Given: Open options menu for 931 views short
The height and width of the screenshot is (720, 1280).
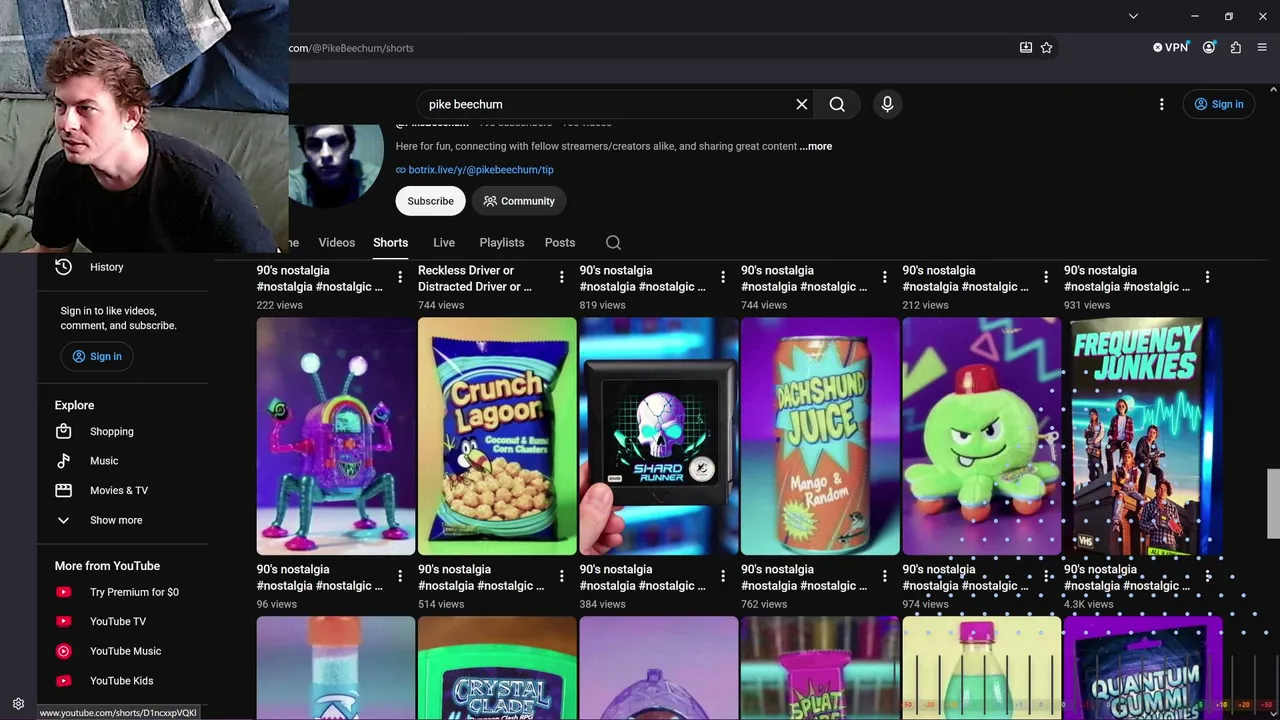Looking at the screenshot, I should coord(1207,277).
